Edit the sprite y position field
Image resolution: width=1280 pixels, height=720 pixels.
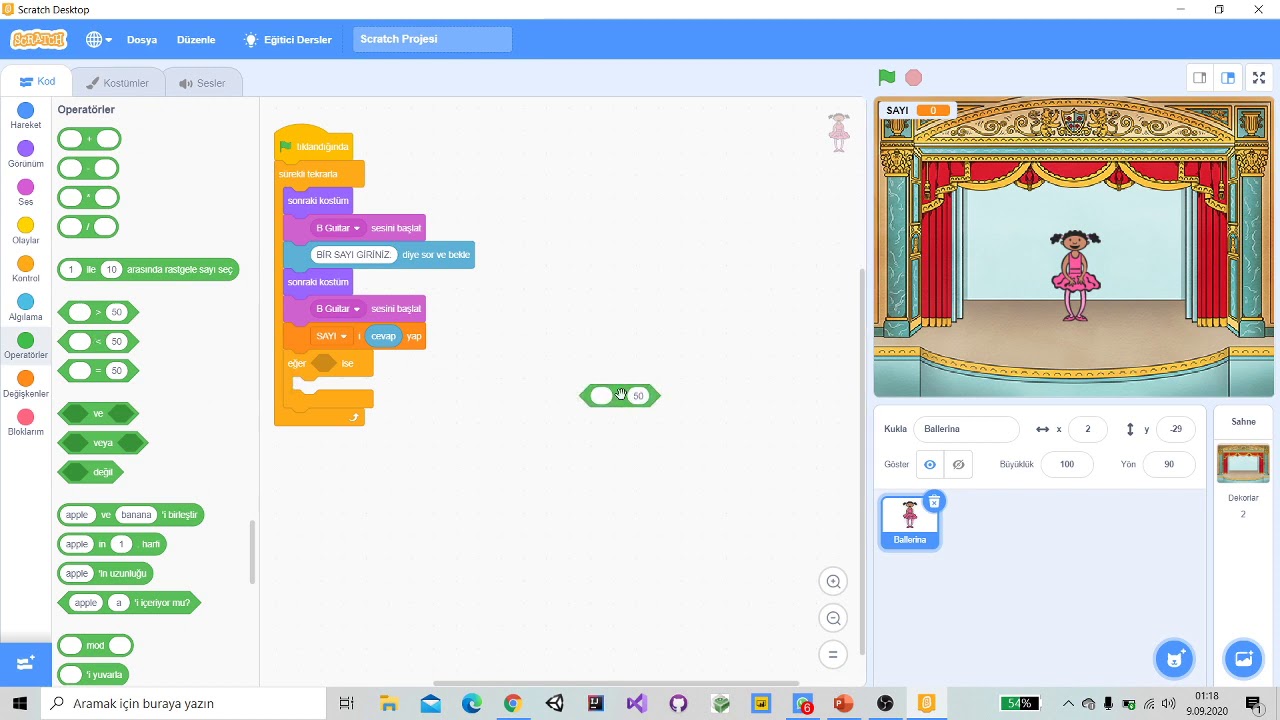(1176, 429)
